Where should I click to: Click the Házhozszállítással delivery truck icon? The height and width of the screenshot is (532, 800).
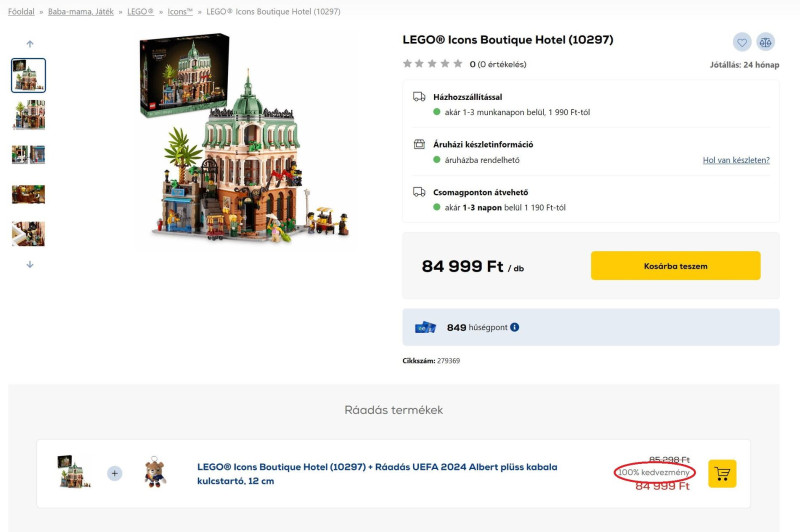(419, 97)
